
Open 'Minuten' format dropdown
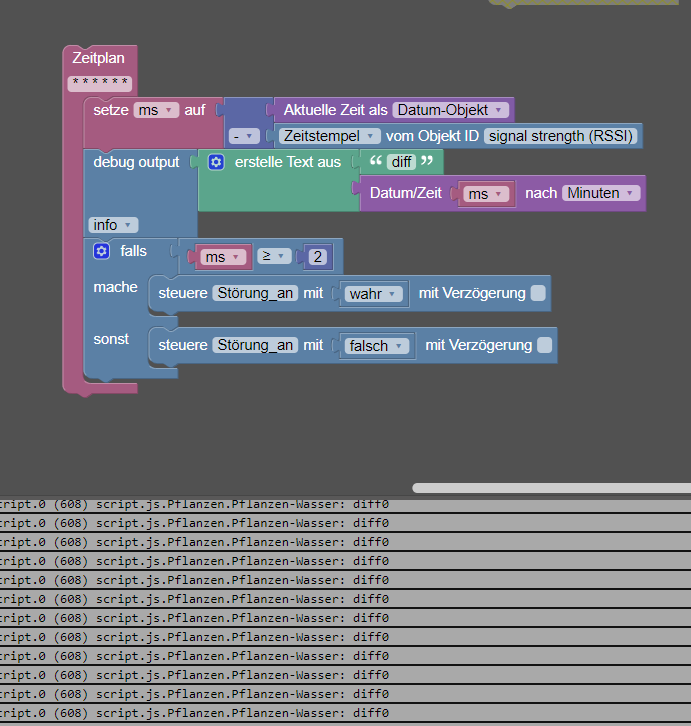601,193
